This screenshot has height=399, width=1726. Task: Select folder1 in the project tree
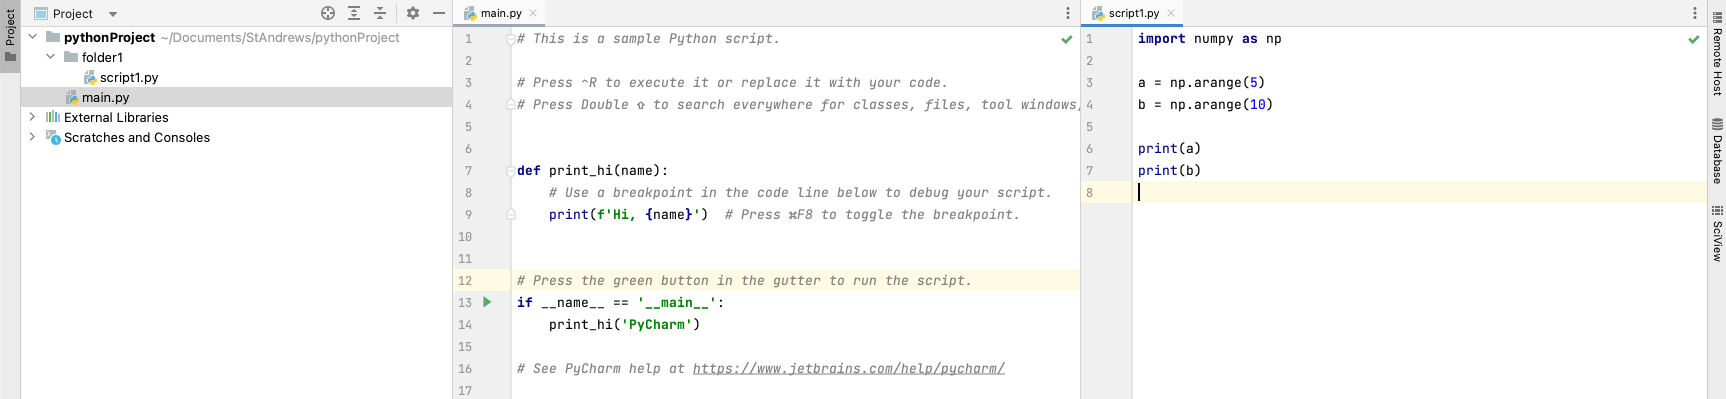point(102,57)
